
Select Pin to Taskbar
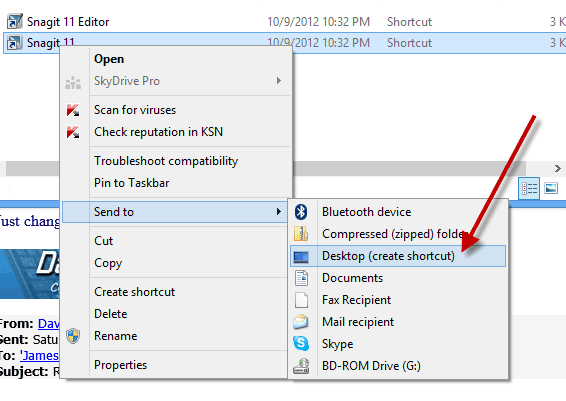point(131,183)
